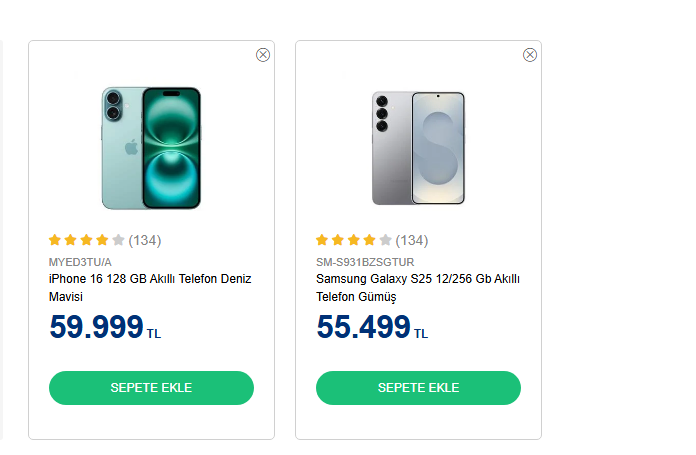Image resolution: width=696 pixels, height=455 pixels.
Task: Open the iPhone 16 review count (134)
Action: pos(145,240)
